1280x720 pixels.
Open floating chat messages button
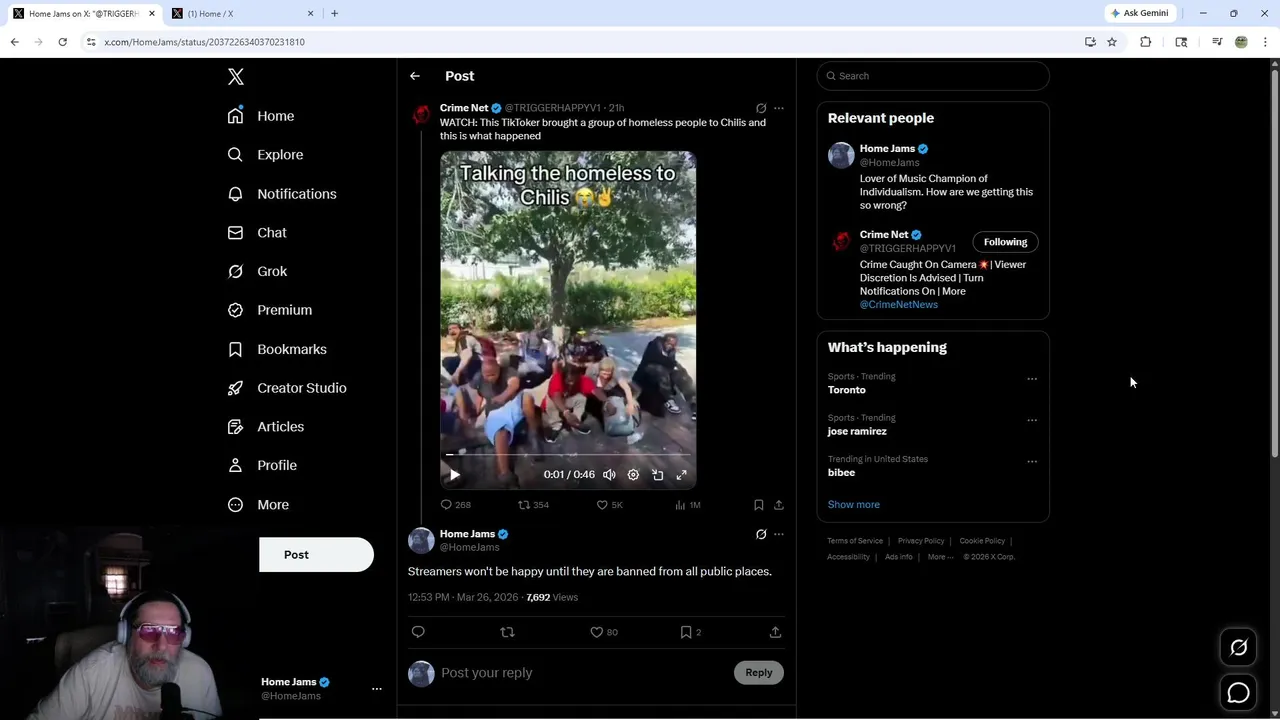click(1238, 693)
